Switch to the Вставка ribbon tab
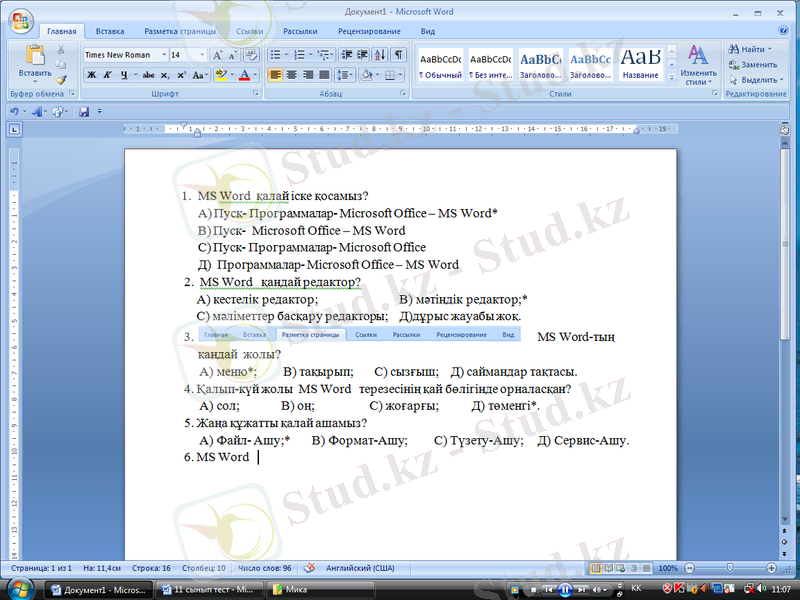Screen dimensions: 800x600 (x=110, y=31)
